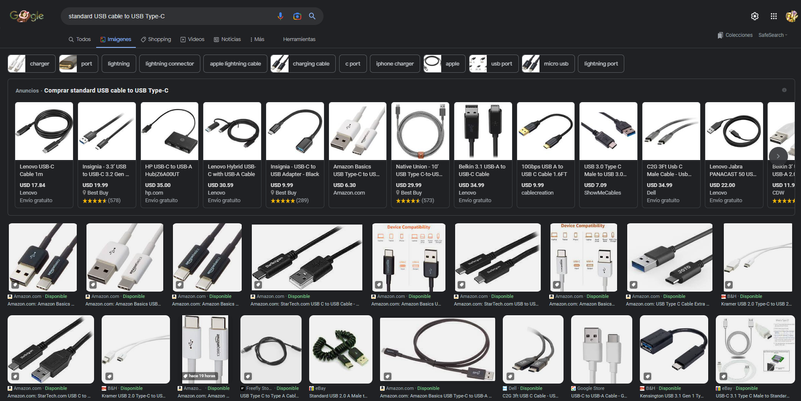The width and height of the screenshot is (801, 401).
Task: Open C2G 3Ft Usb C Dell ad
Action: pos(671,155)
